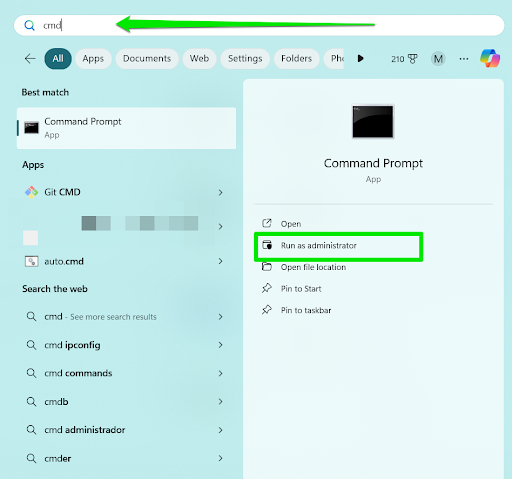The width and height of the screenshot is (512, 479).
Task: Click the Command Prompt title in details pane
Action: pyautogui.click(x=373, y=163)
